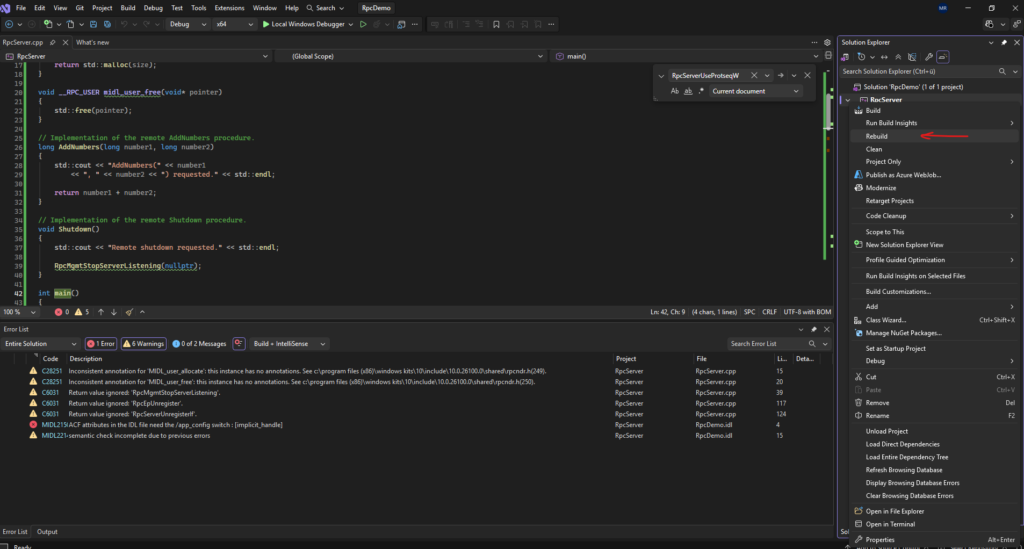Click the Save icon in the toolbar

pos(93,24)
